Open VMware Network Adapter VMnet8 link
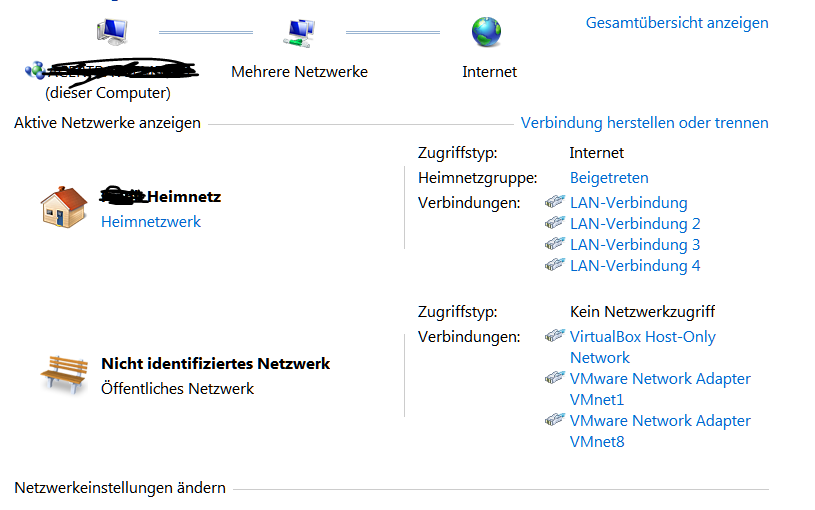The image size is (815, 510). pos(660,431)
